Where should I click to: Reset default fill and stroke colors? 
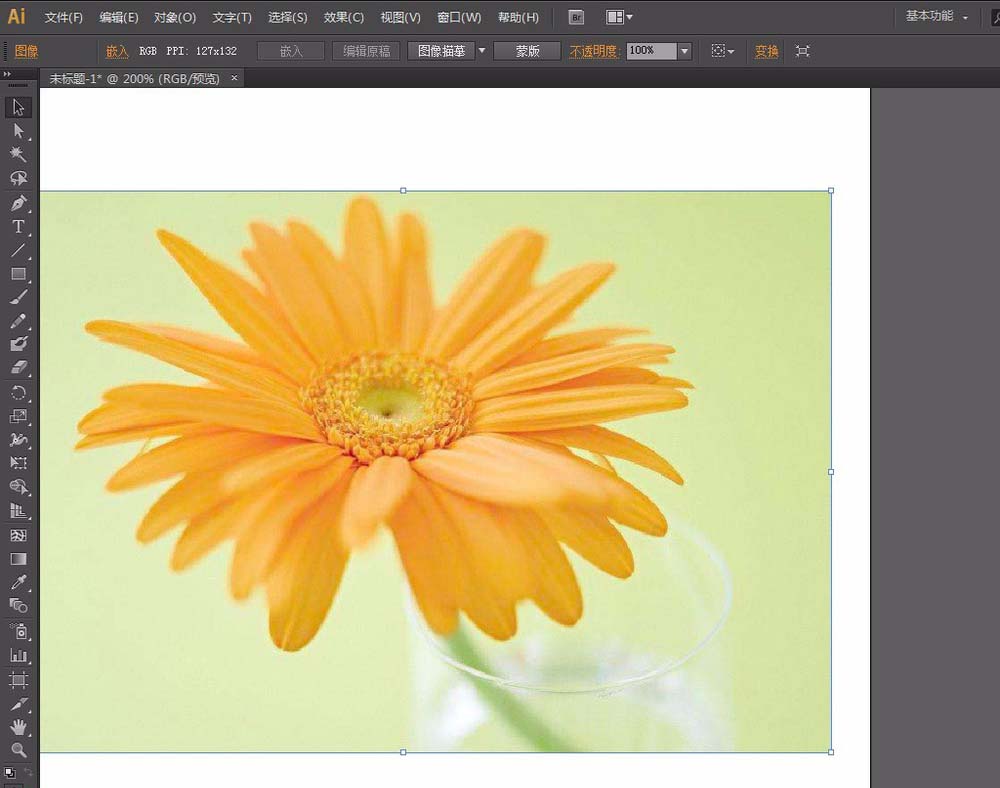(x=10, y=773)
